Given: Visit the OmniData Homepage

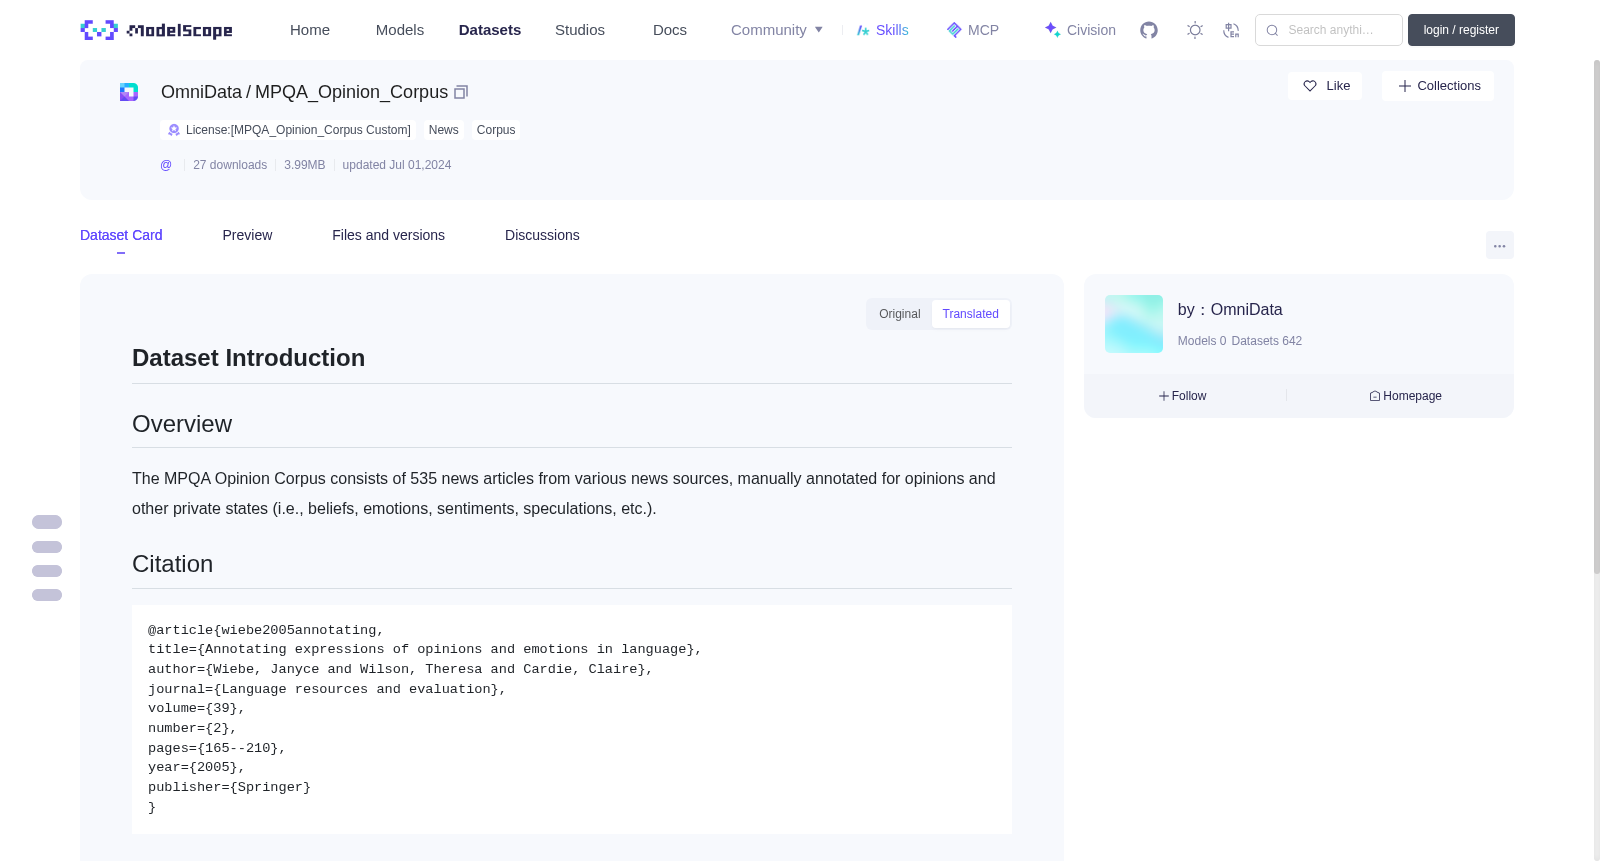Looking at the screenshot, I should point(1405,396).
